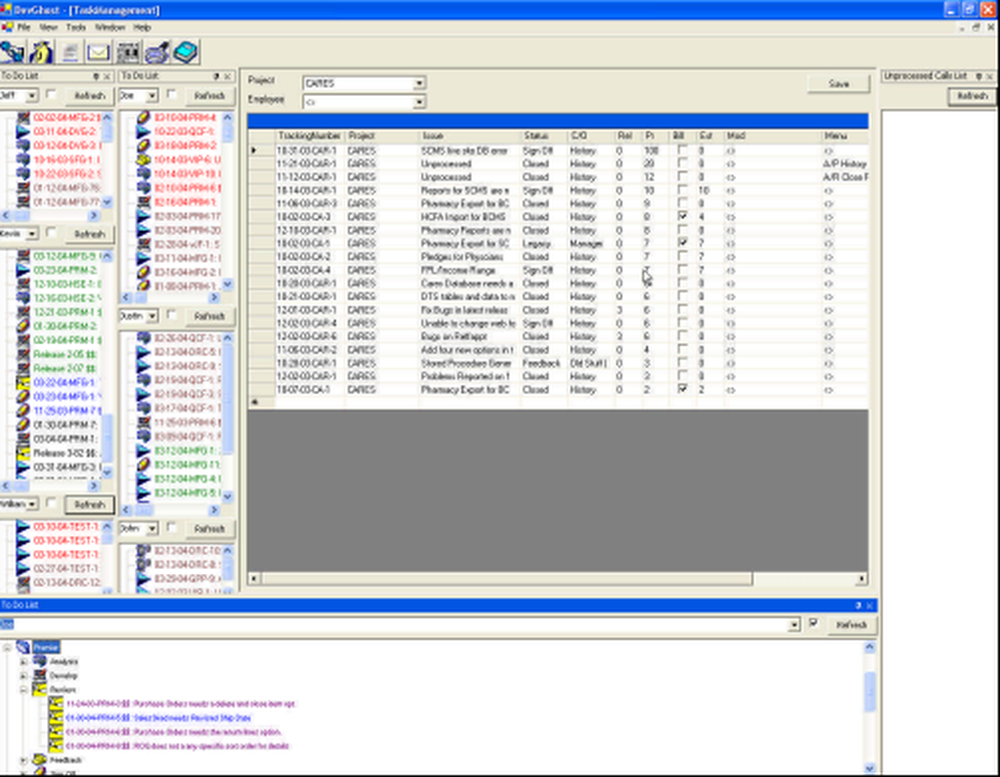
Task: Click the Unprocessed Calls List Refresh button
Action: pyautogui.click(x=972, y=95)
